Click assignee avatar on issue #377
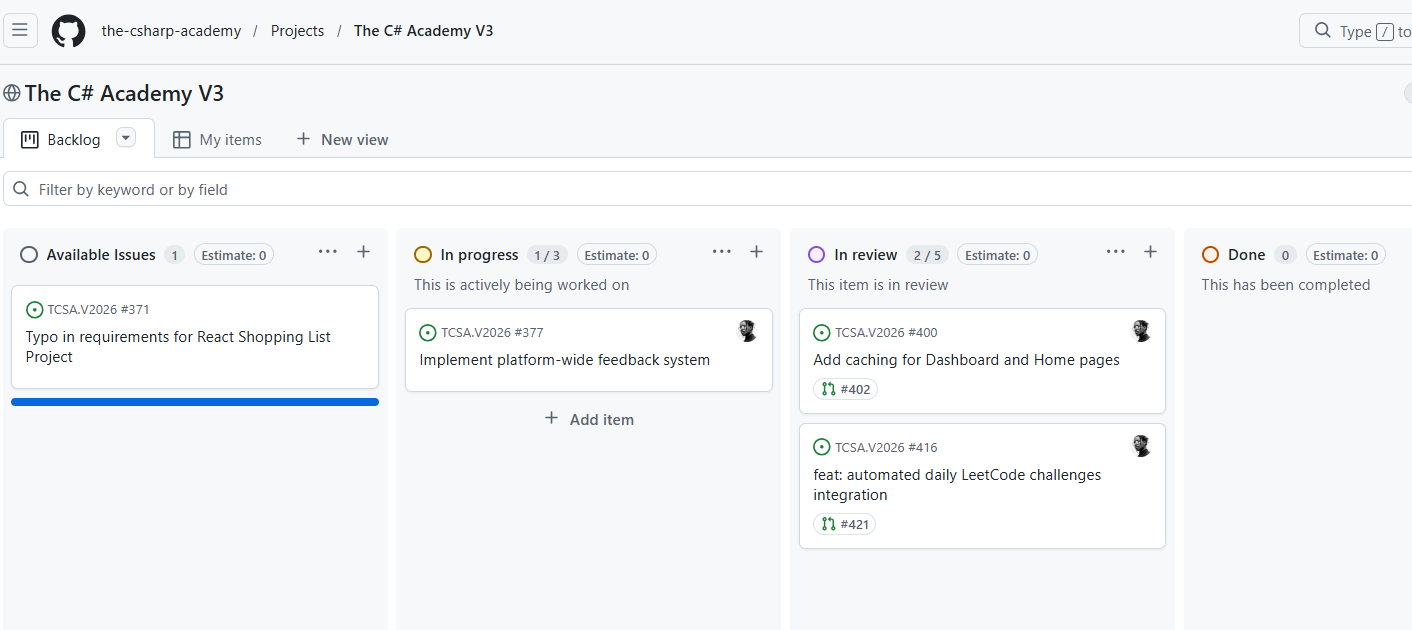Image resolution: width=1412 pixels, height=630 pixels. [747, 331]
